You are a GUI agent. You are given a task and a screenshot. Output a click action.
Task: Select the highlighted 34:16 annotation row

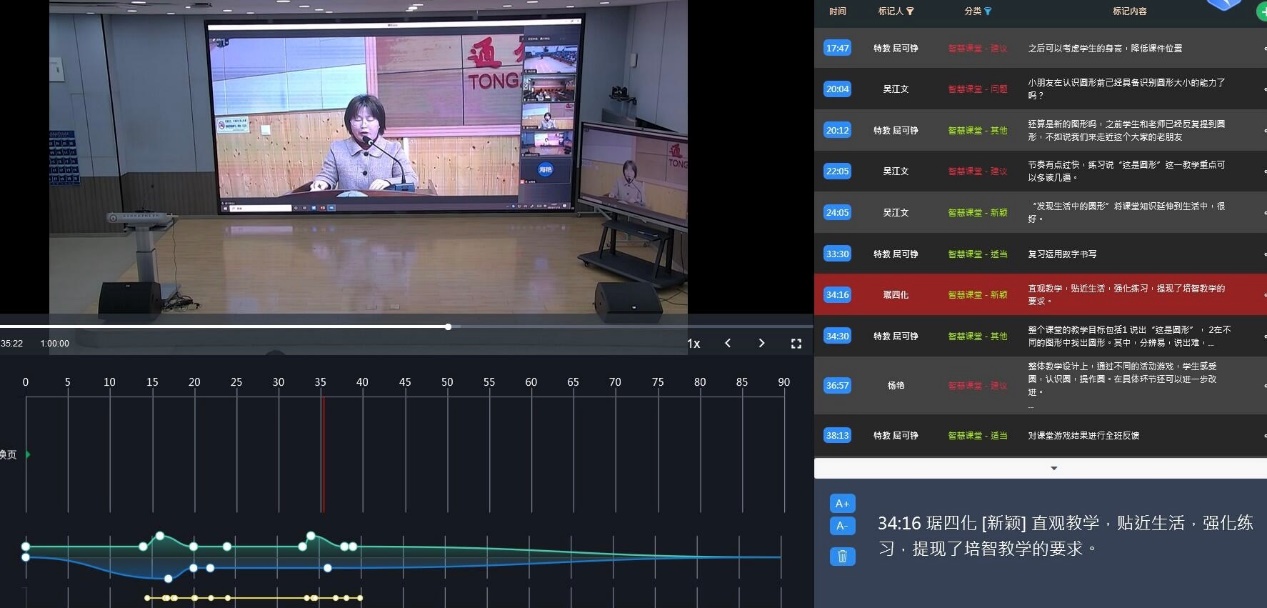(x=1040, y=294)
